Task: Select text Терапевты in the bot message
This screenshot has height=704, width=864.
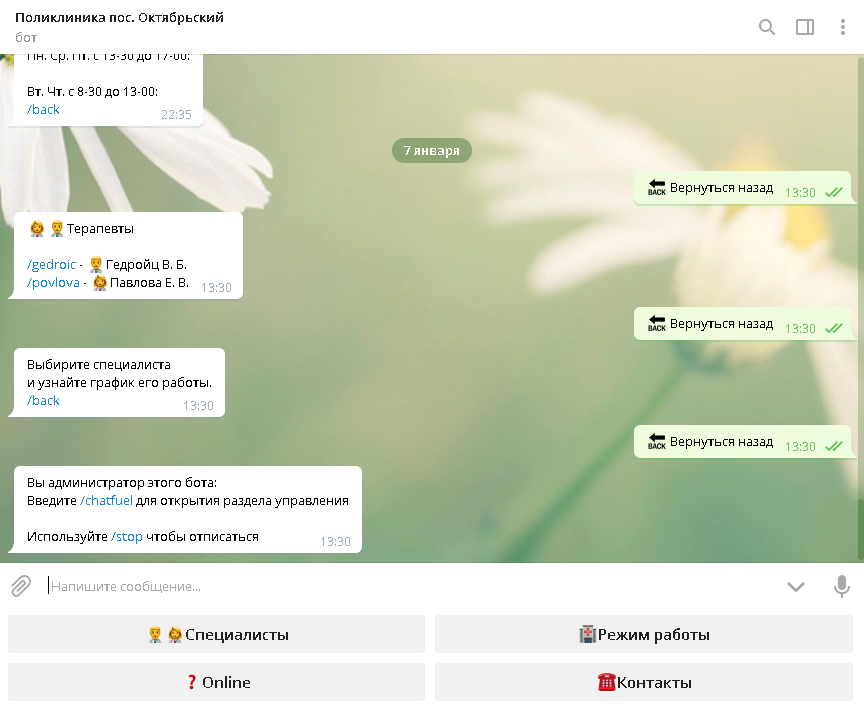Action: pyautogui.click(x=100, y=229)
